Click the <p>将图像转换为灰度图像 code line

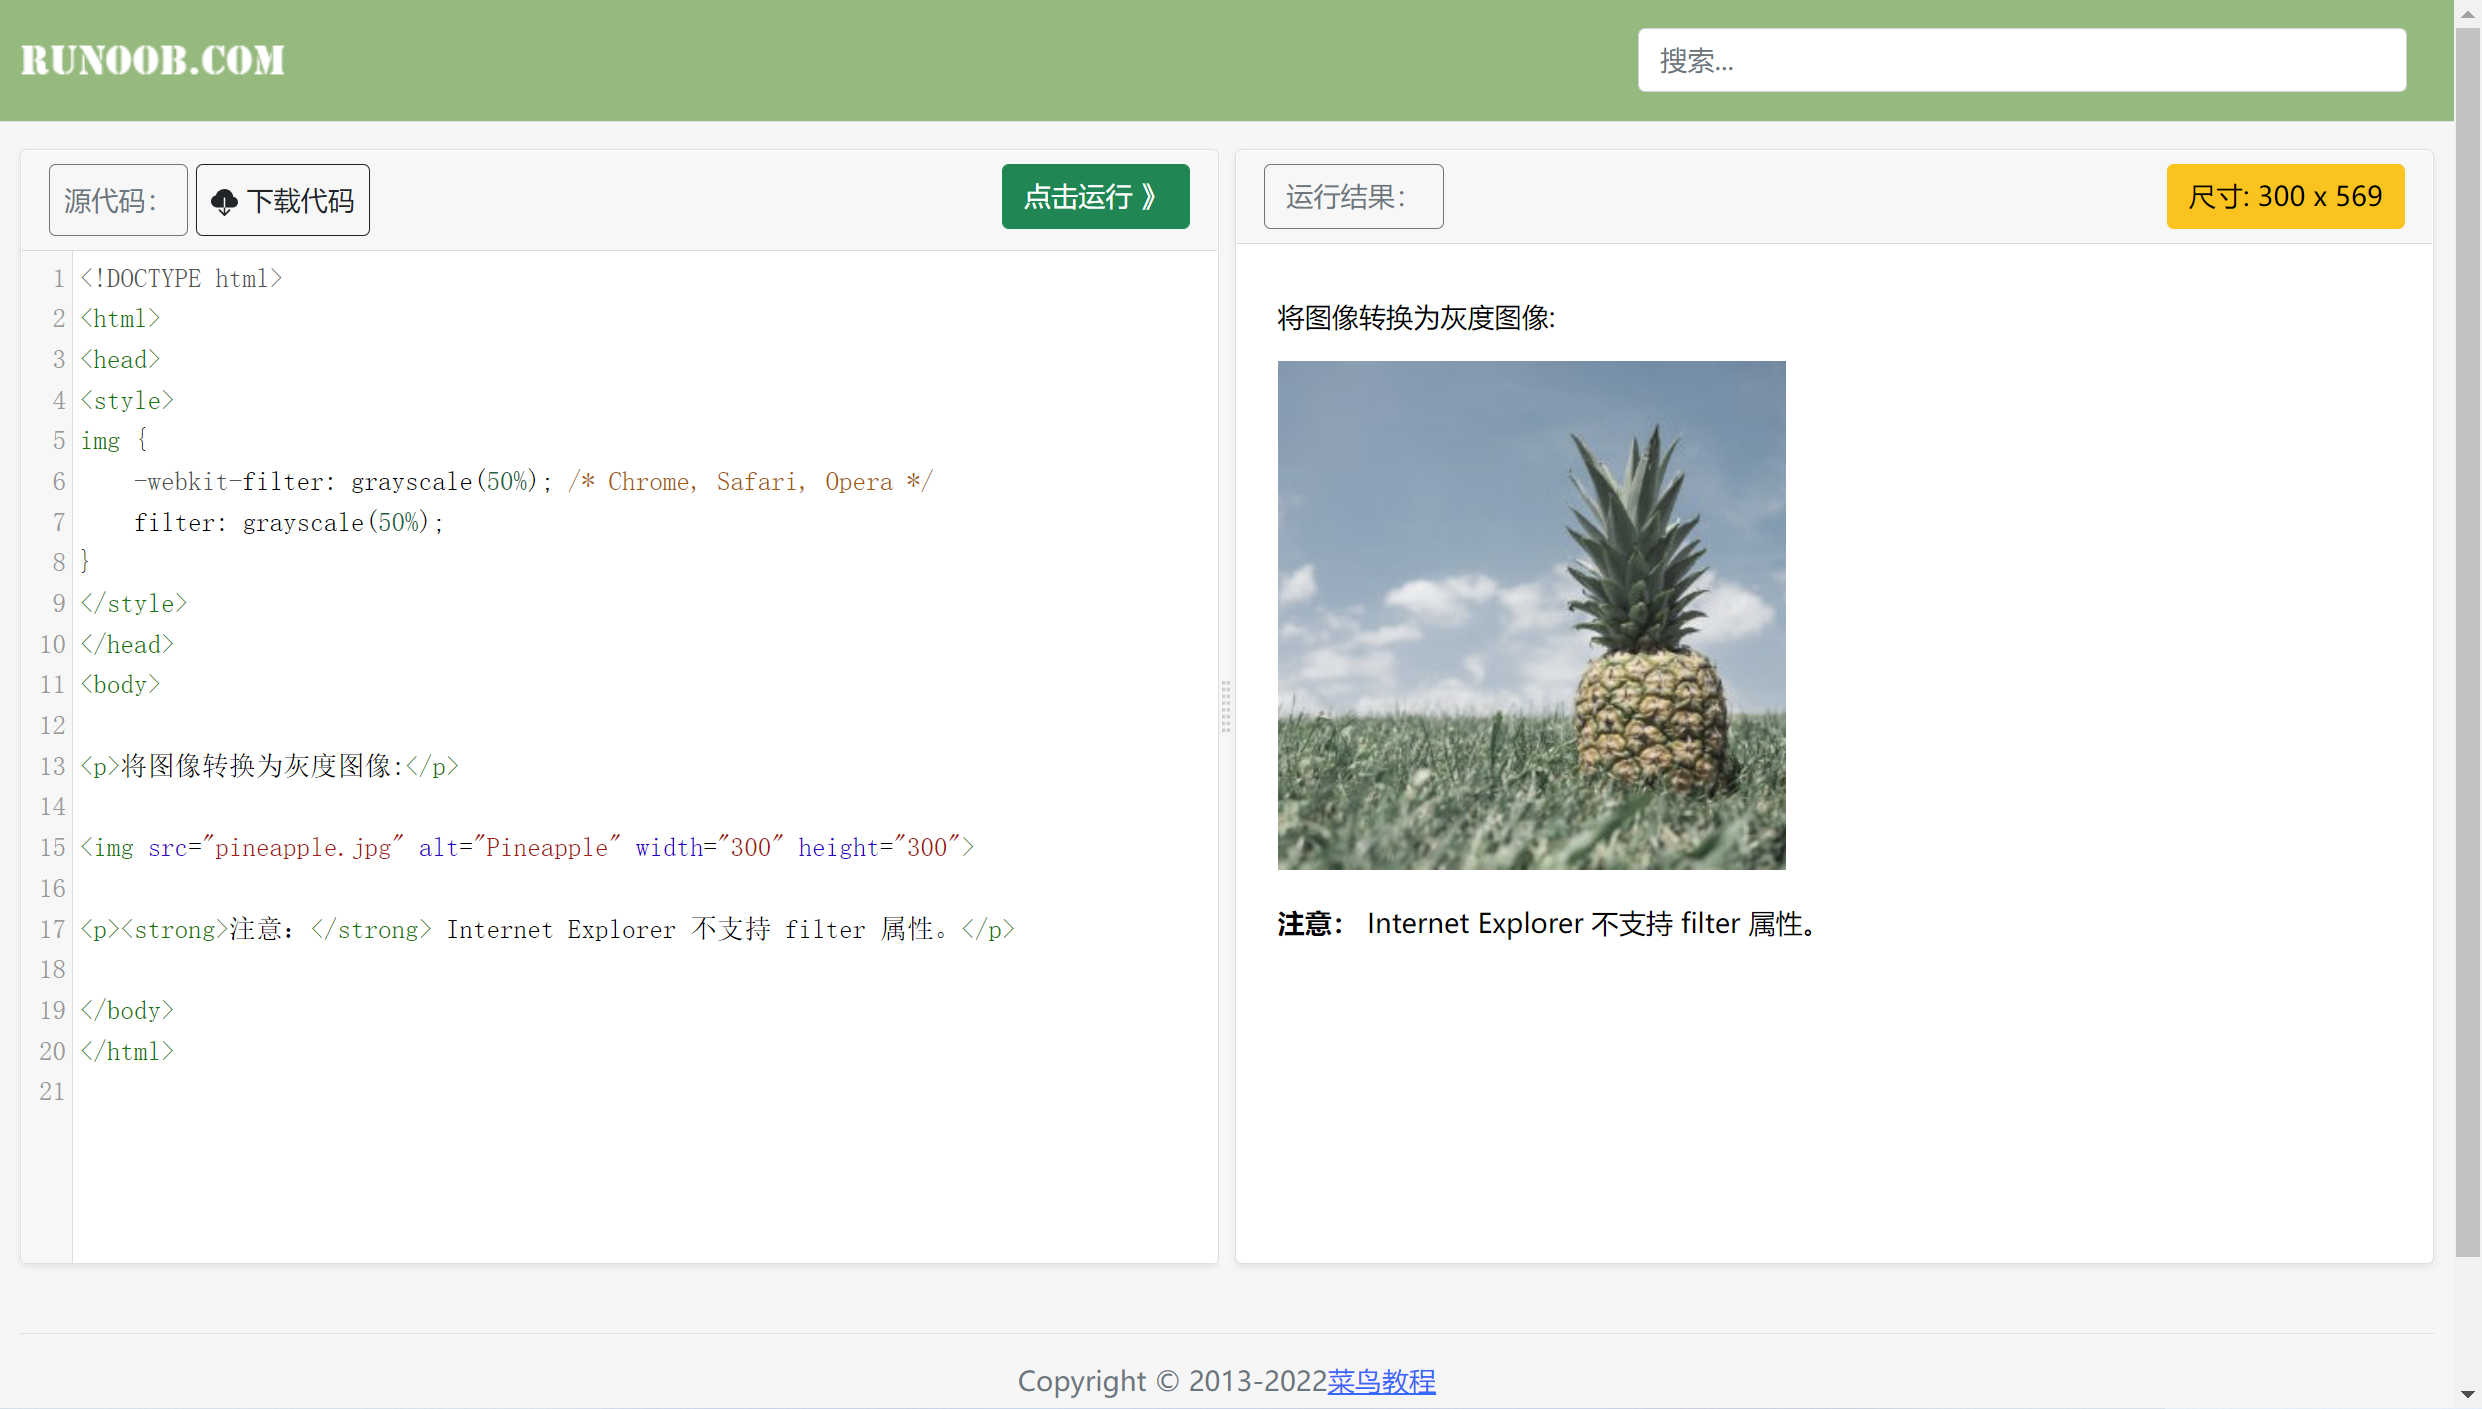[x=269, y=766]
